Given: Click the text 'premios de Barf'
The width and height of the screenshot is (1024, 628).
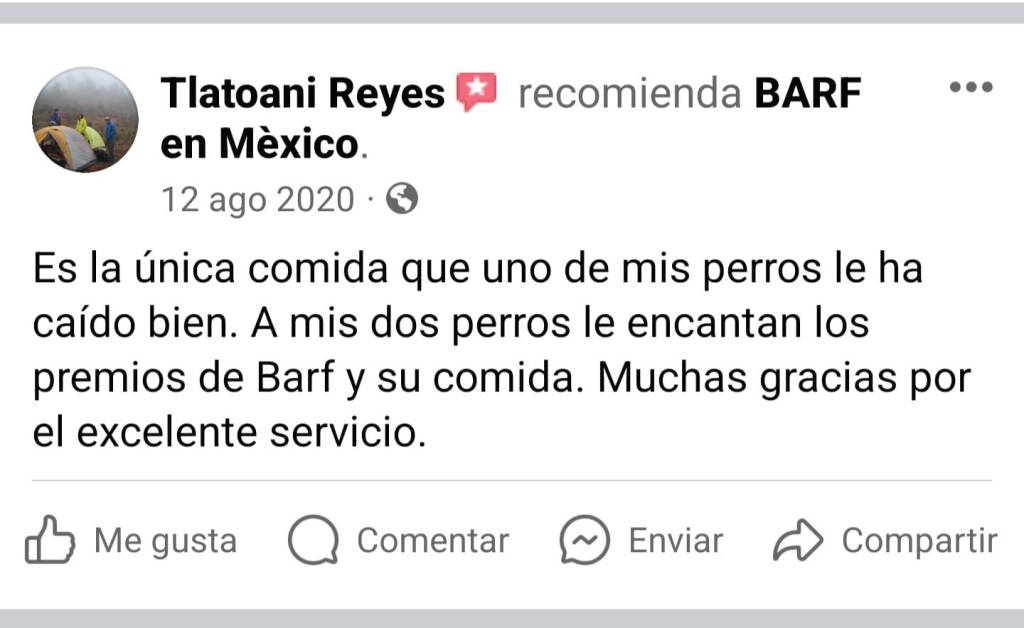Looking at the screenshot, I should tap(184, 379).
